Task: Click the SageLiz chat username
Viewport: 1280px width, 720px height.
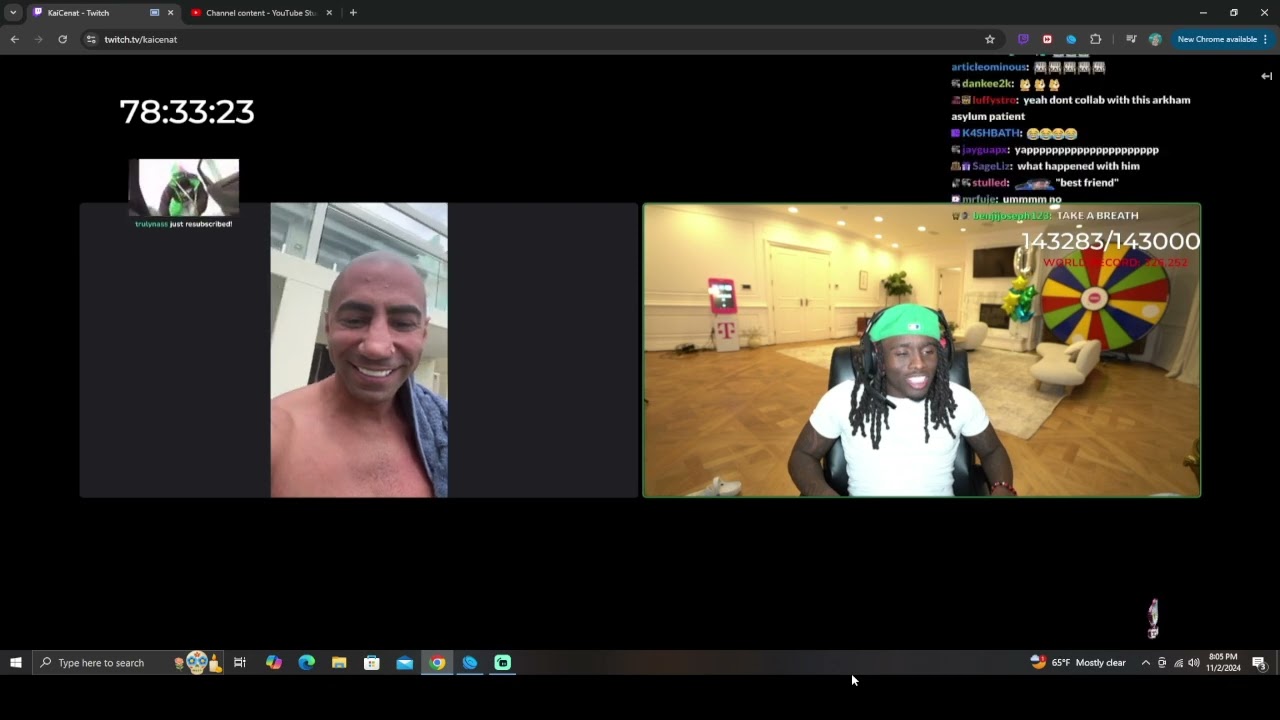Action: [991, 166]
